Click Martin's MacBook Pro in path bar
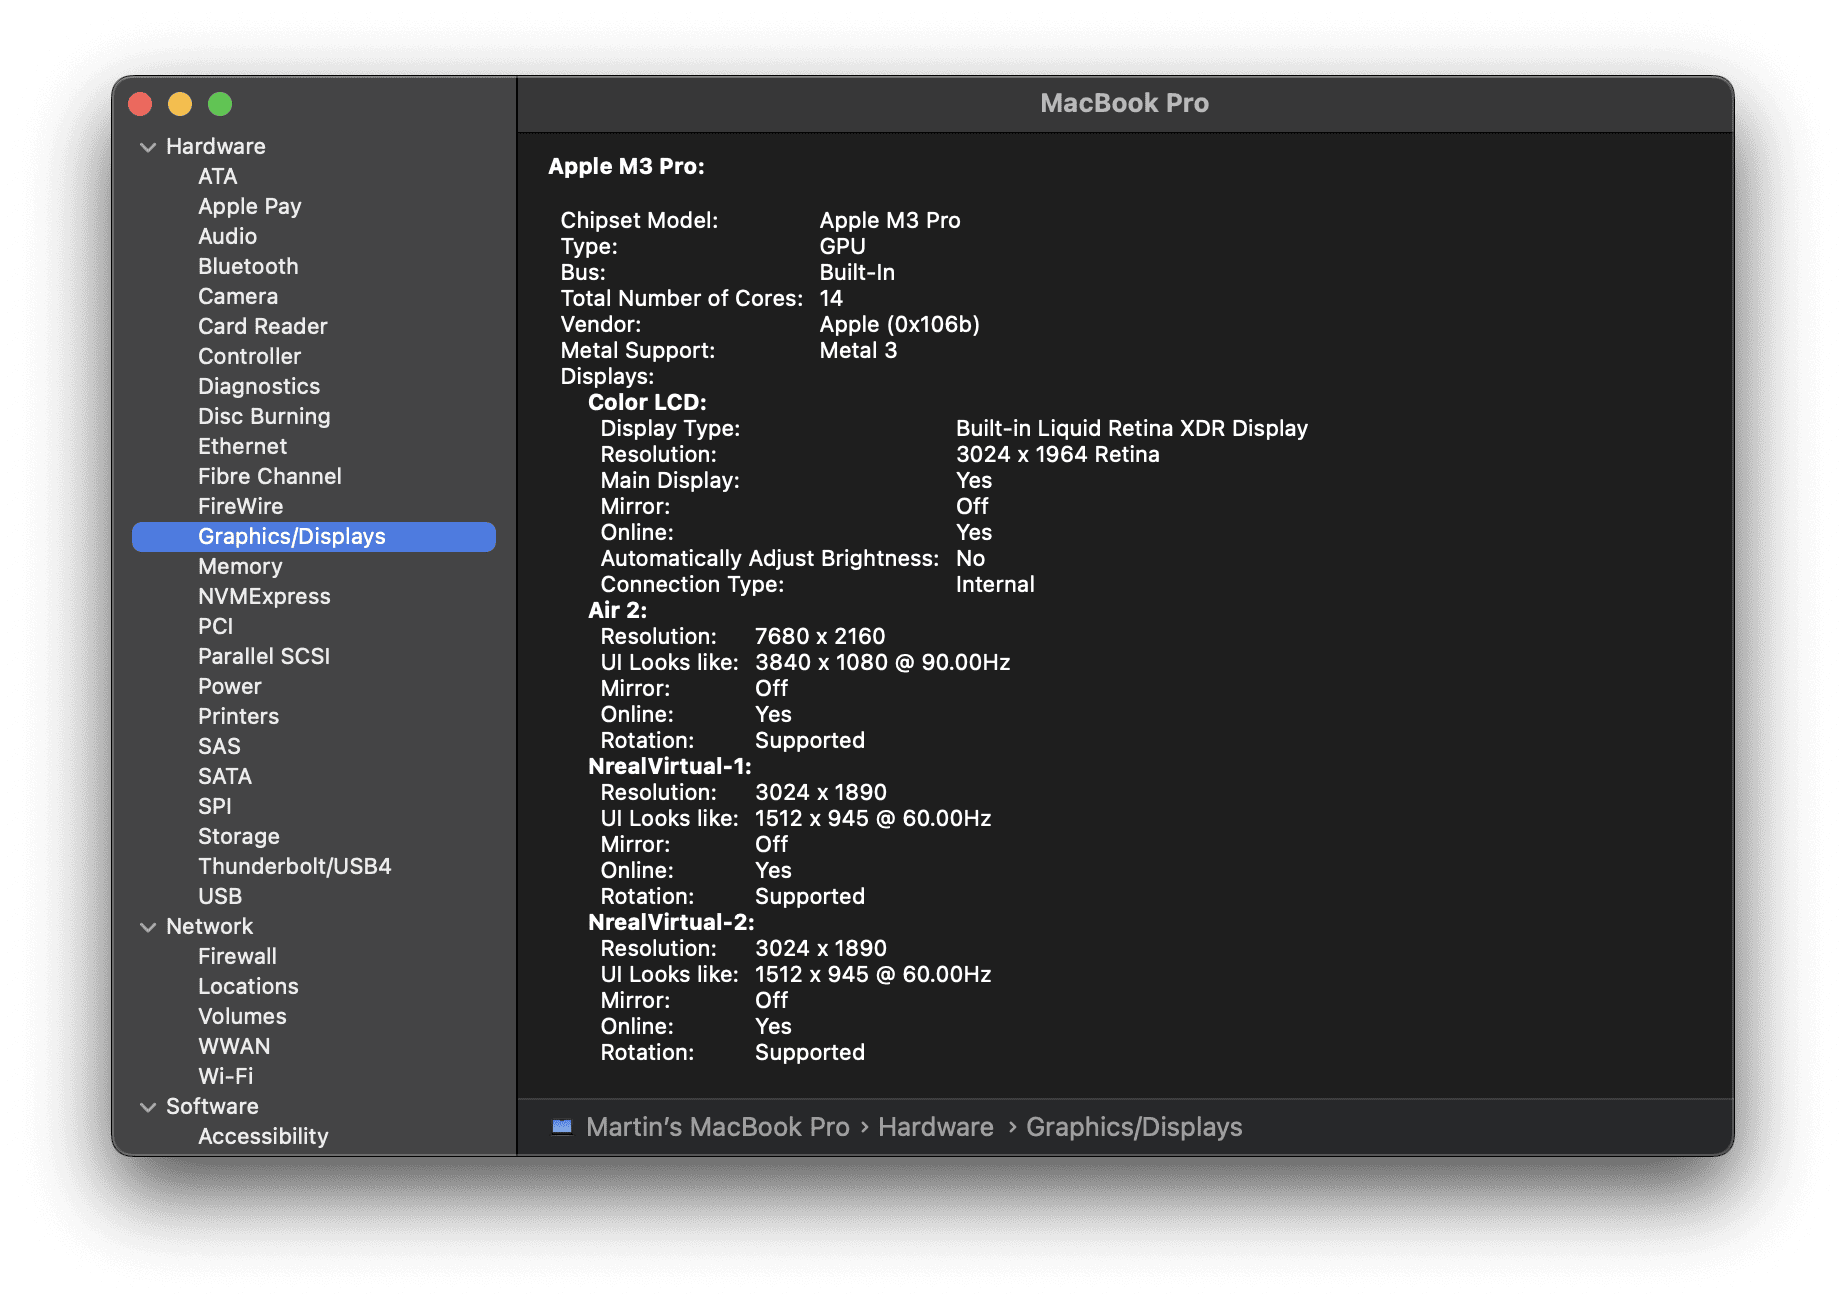The height and width of the screenshot is (1304, 1846). pos(718,1127)
